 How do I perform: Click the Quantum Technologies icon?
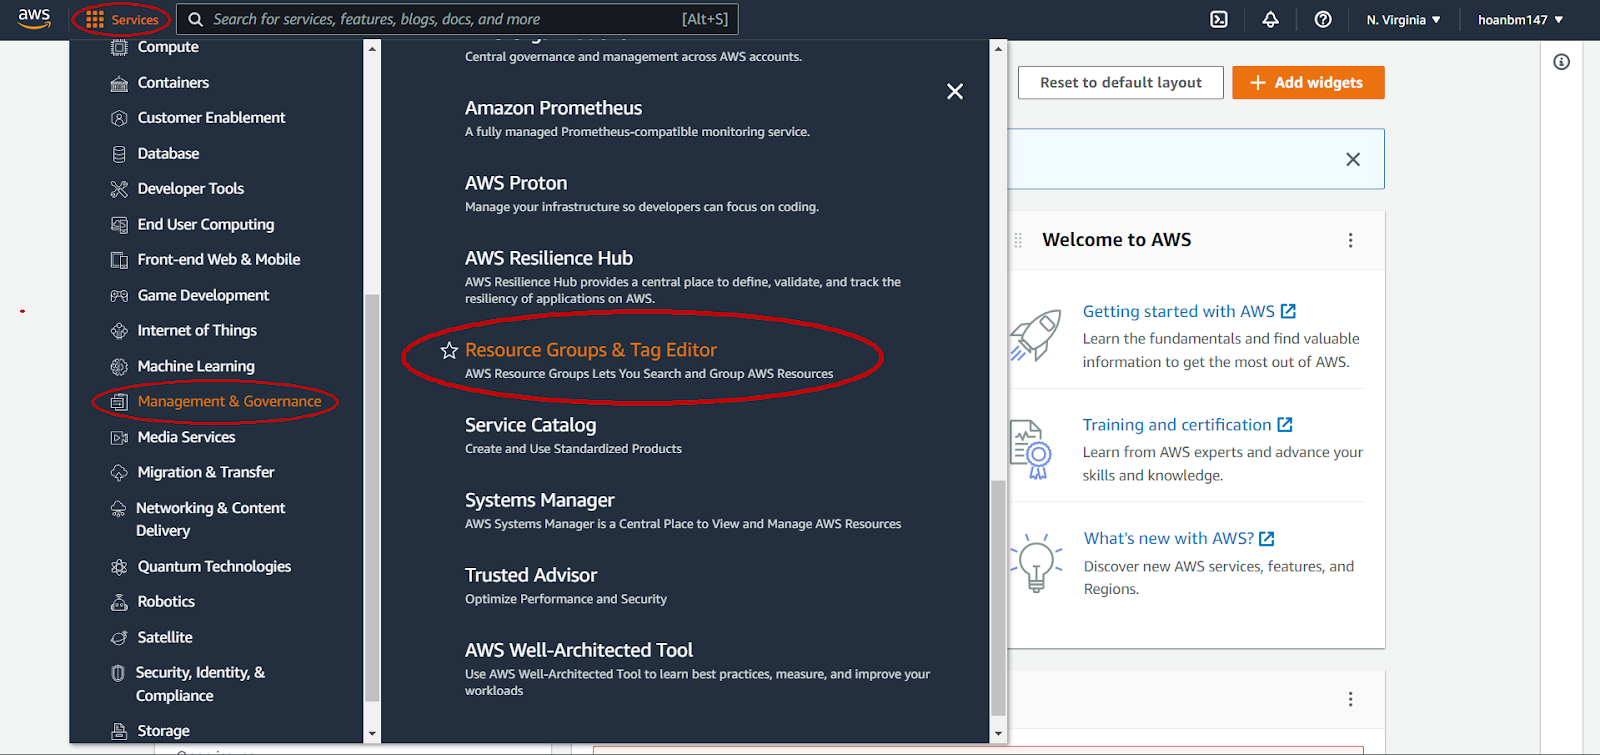tap(119, 567)
